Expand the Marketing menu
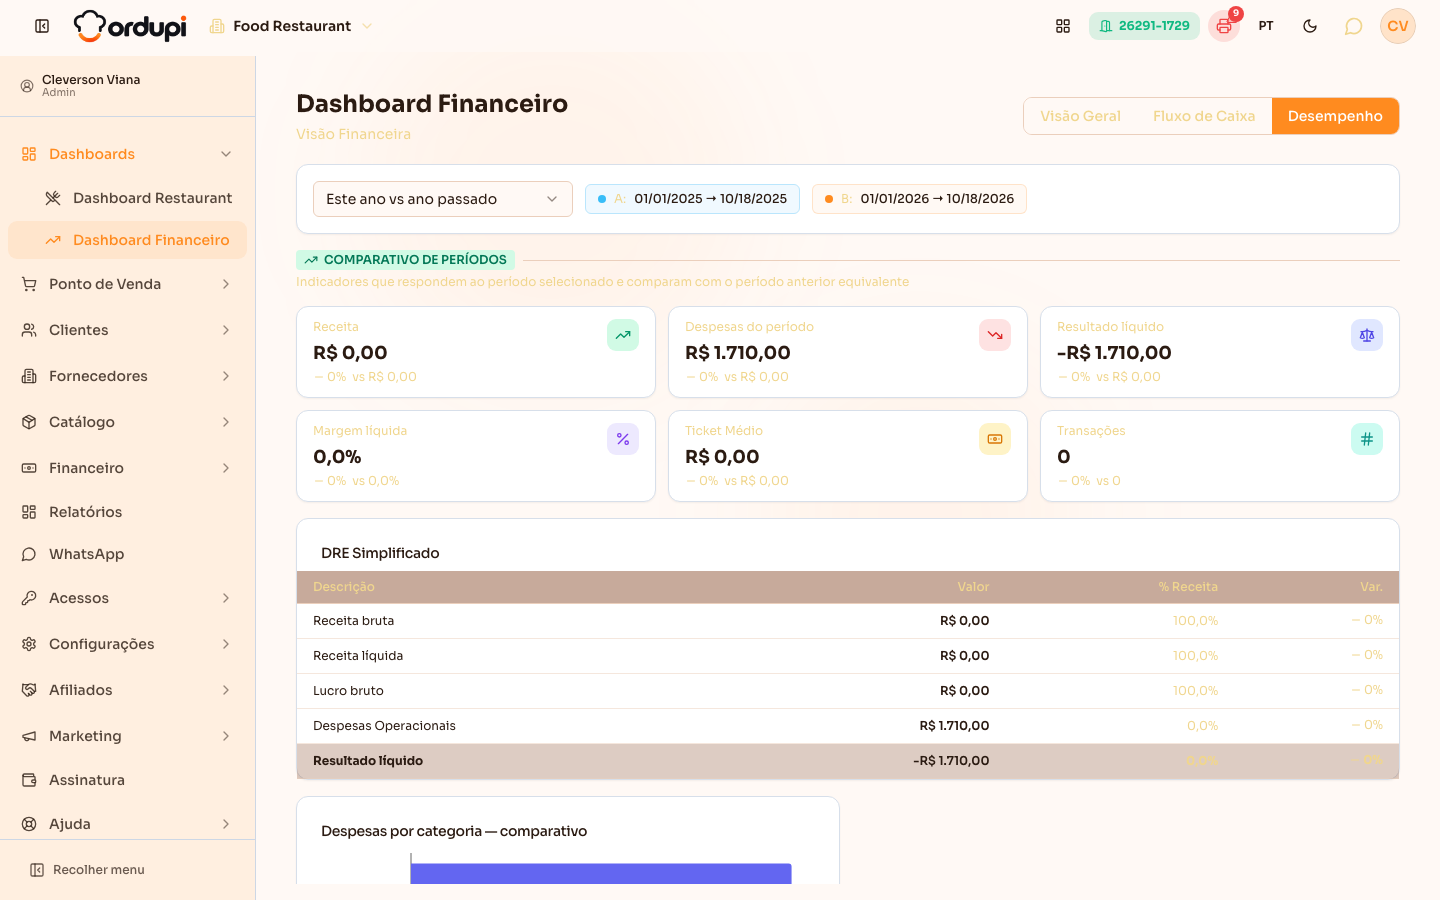This screenshot has height=900, width=1440. click(127, 736)
